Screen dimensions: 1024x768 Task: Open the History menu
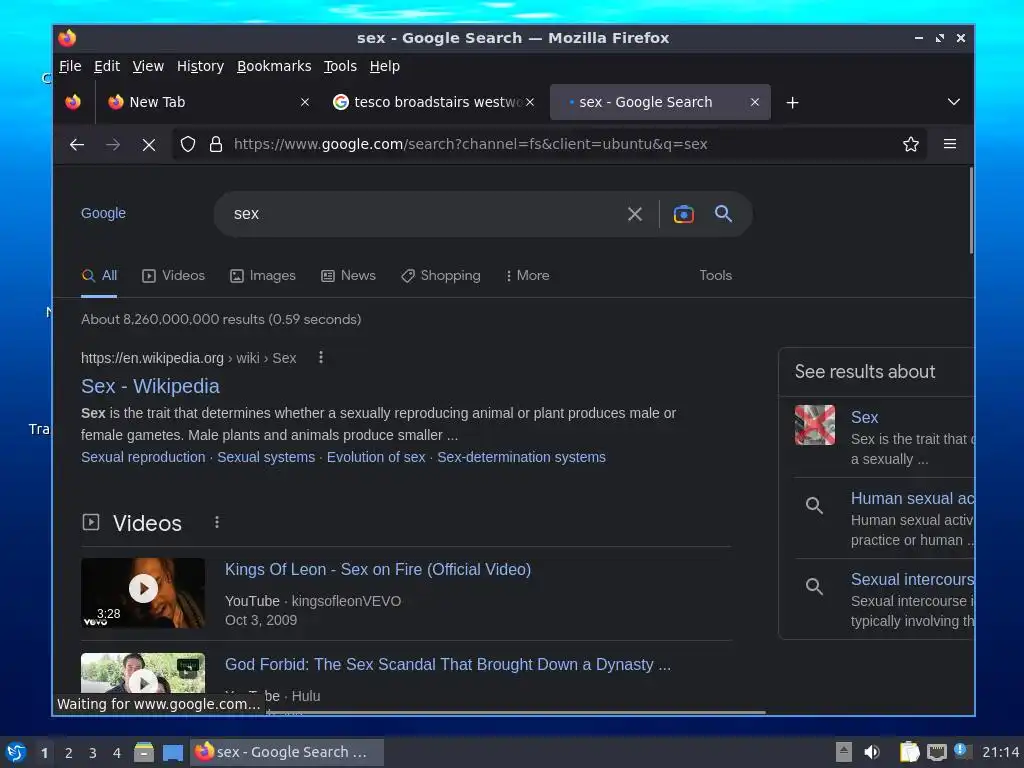[x=200, y=66]
